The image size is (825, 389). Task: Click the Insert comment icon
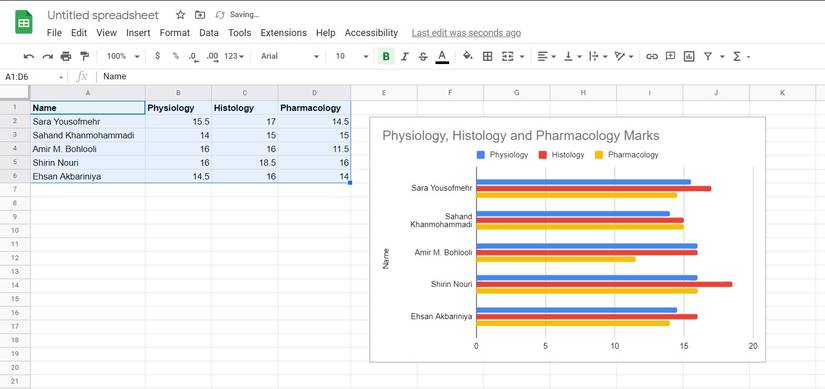point(670,56)
